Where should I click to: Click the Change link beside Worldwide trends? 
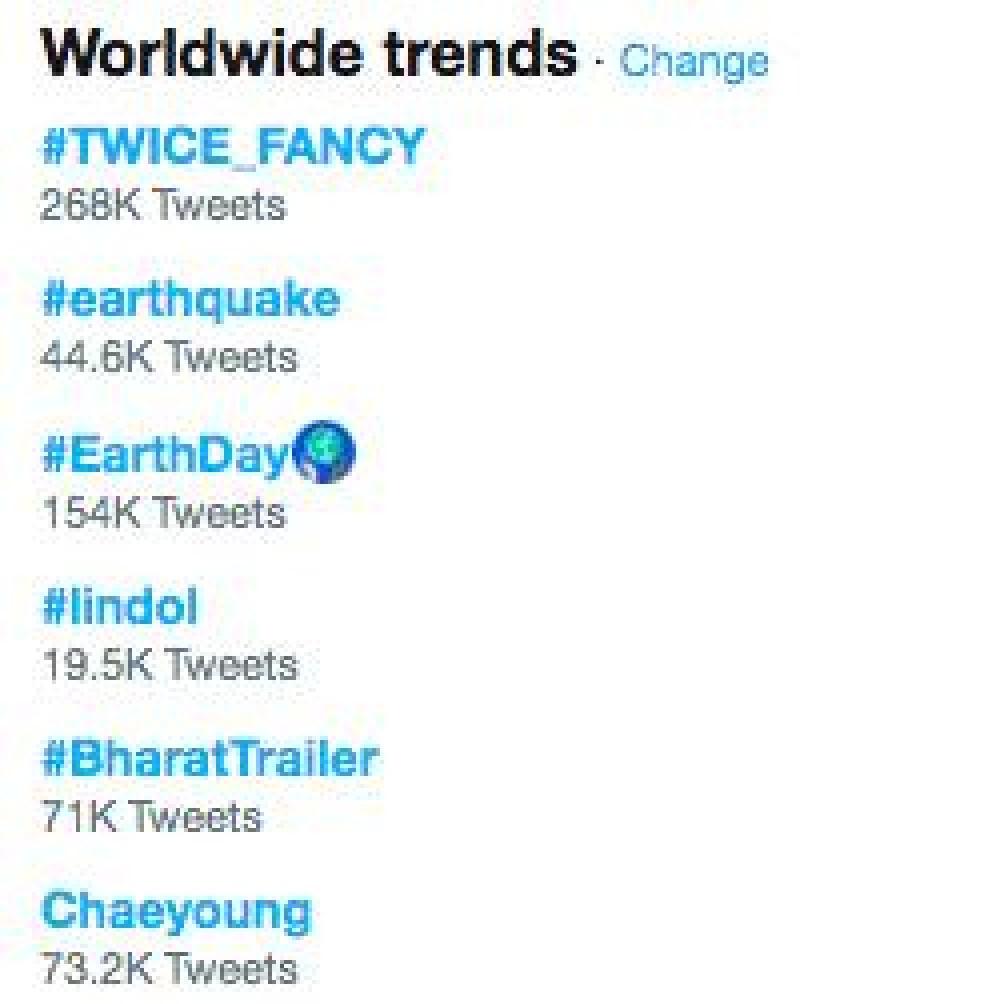pyautogui.click(x=693, y=61)
